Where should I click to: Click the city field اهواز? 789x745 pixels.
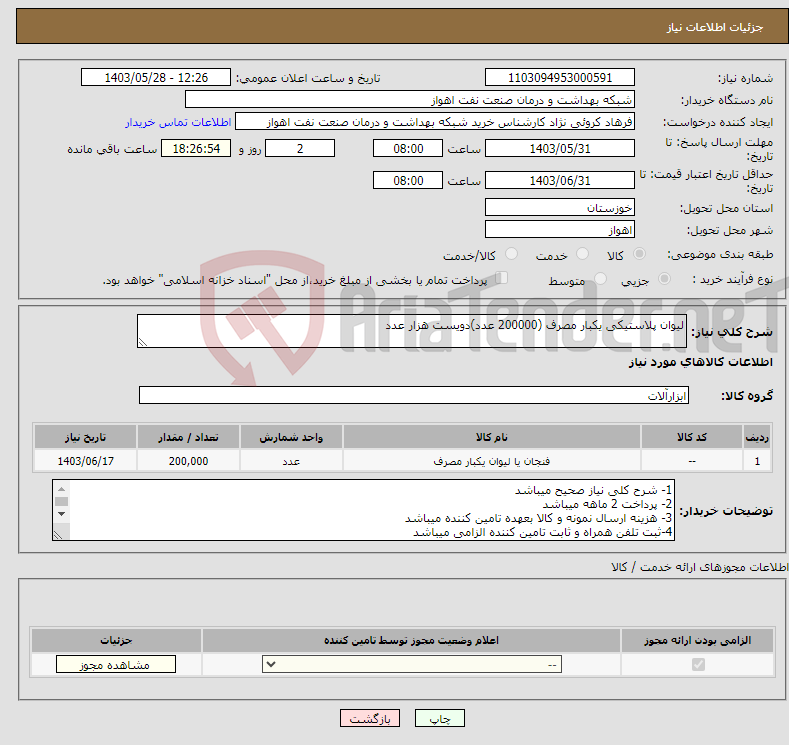click(x=560, y=229)
